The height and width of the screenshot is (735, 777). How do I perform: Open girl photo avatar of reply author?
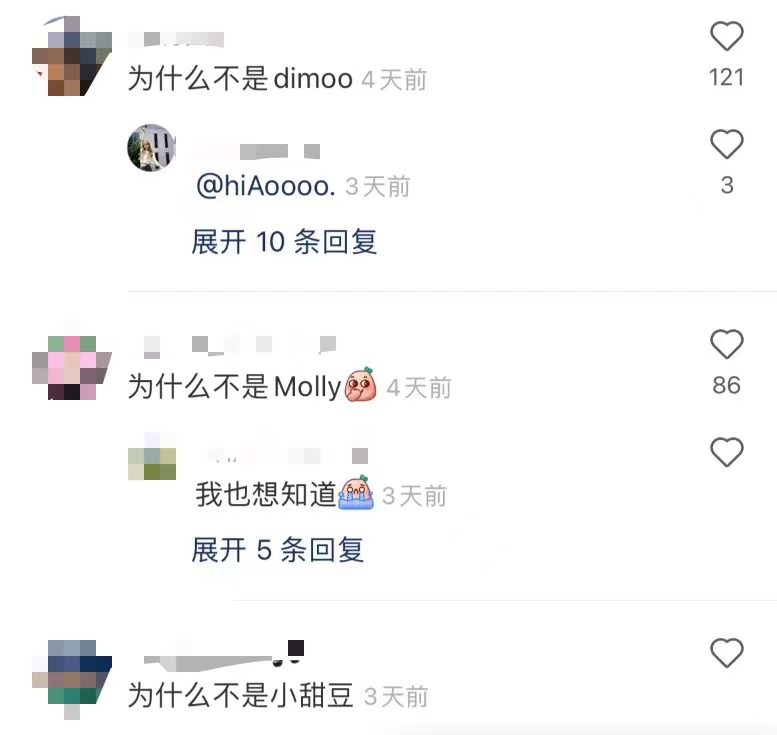(152, 148)
